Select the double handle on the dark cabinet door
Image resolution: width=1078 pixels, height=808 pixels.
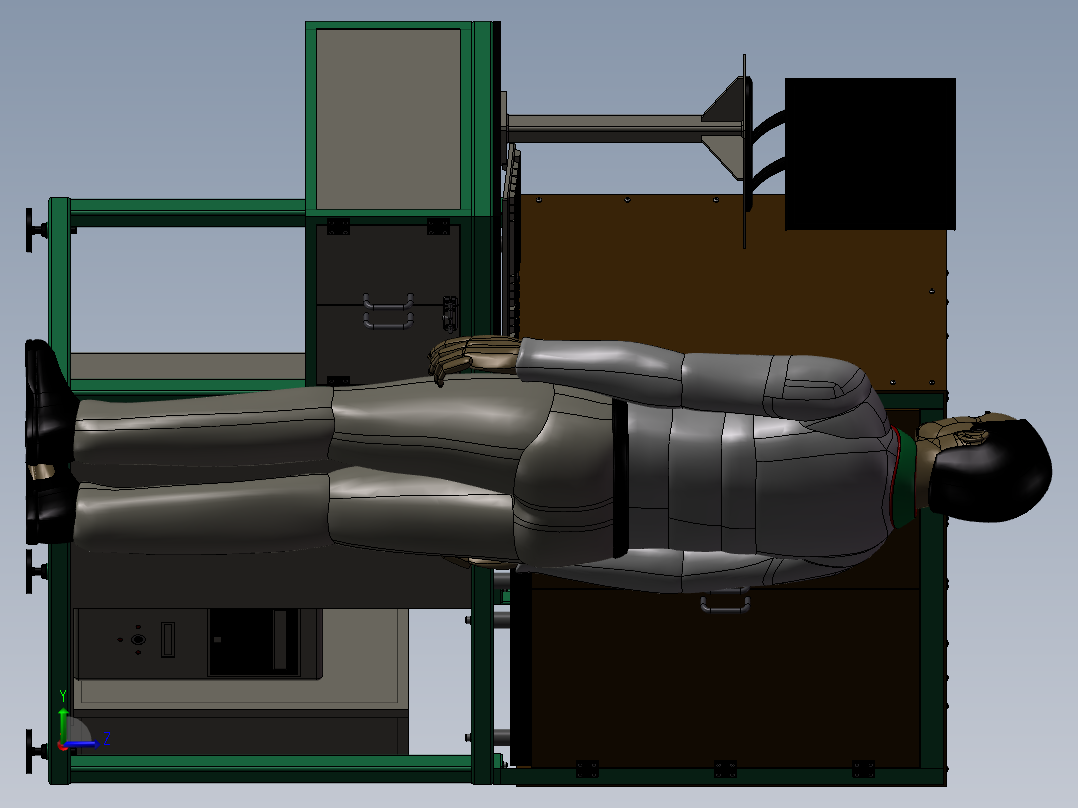point(388,312)
